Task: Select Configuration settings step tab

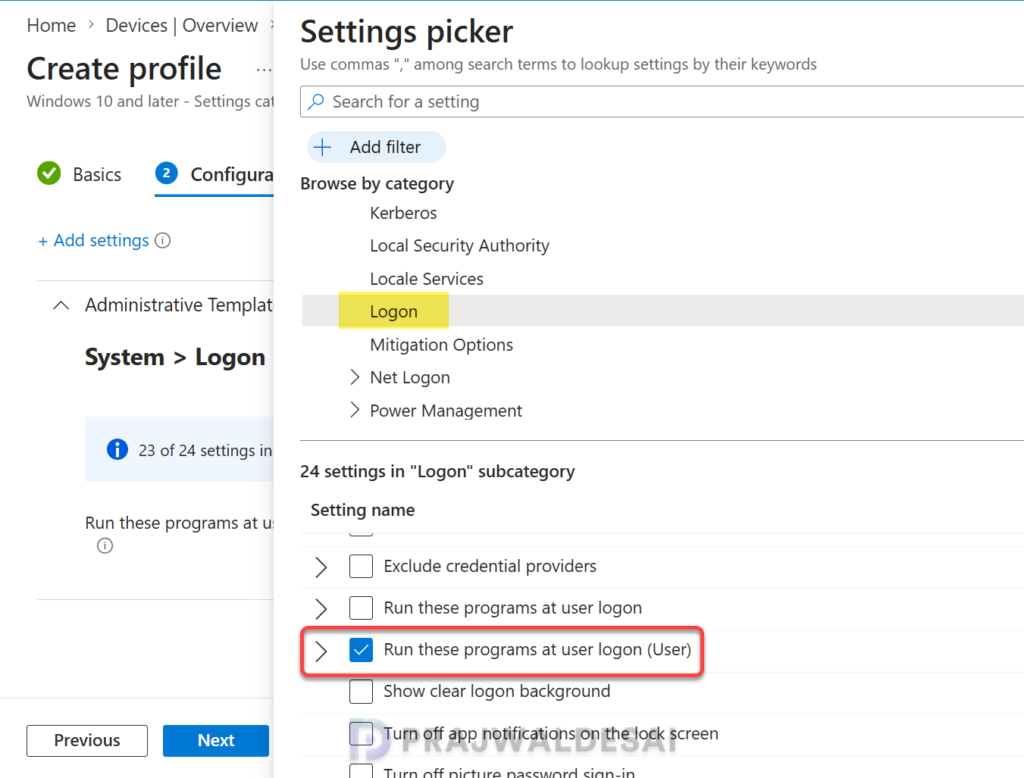Action: (x=214, y=174)
